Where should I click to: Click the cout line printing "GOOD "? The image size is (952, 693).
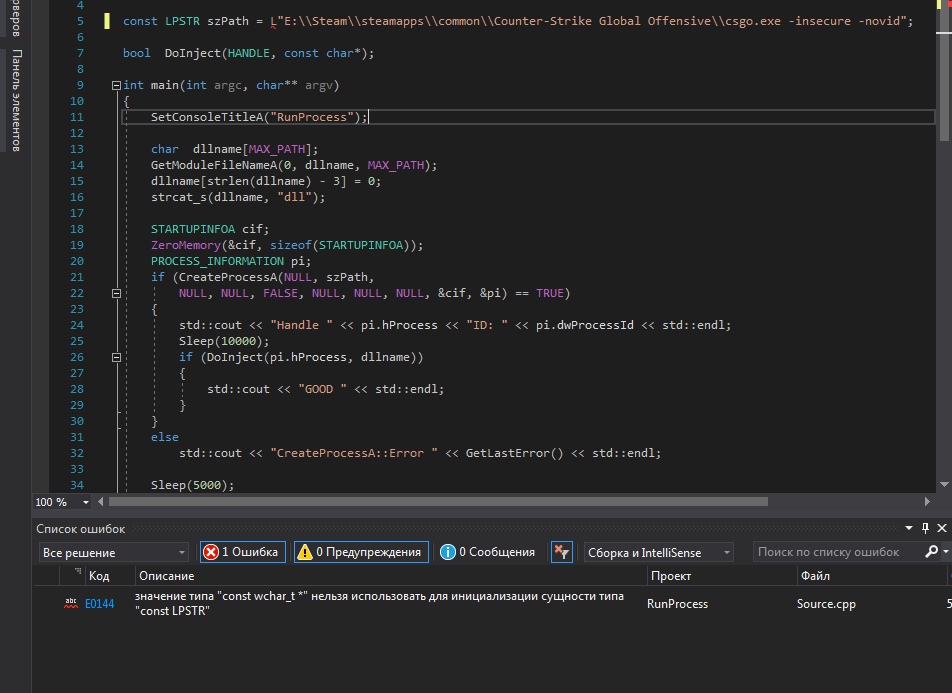325,389
